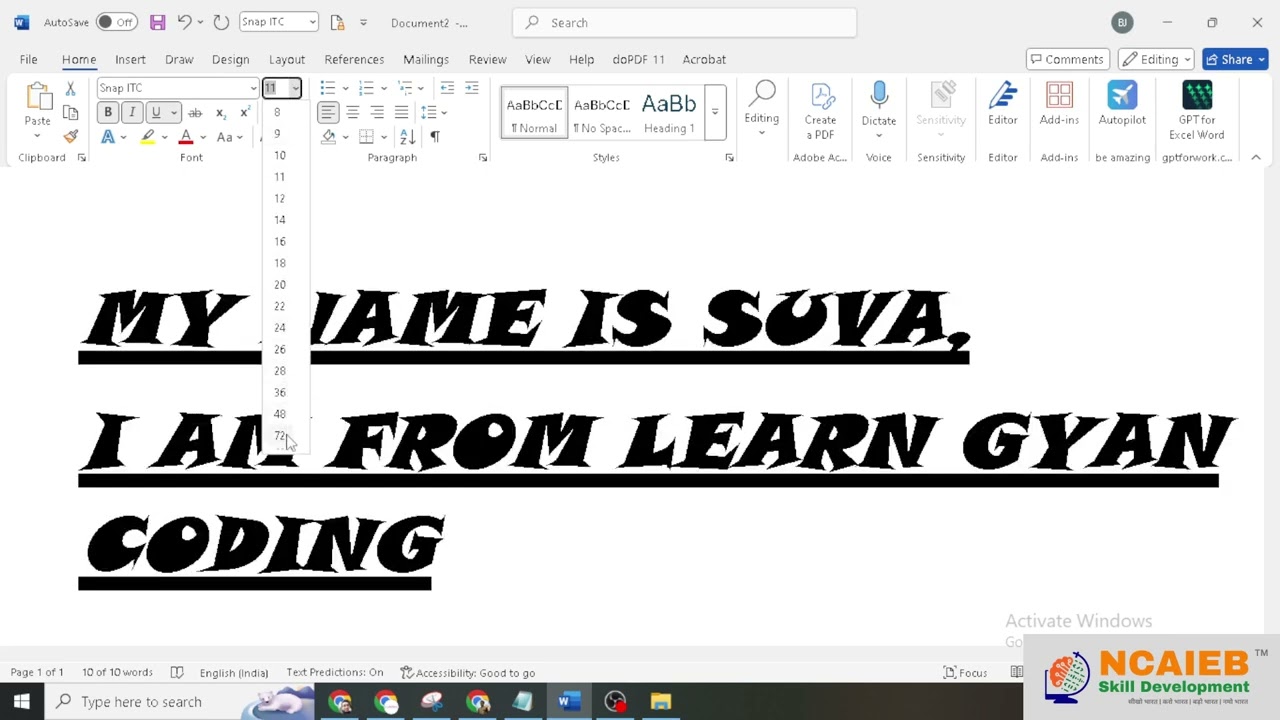Click the Share button
The width and height of the screenshot is (1280, 720).
click(1235, 59)
